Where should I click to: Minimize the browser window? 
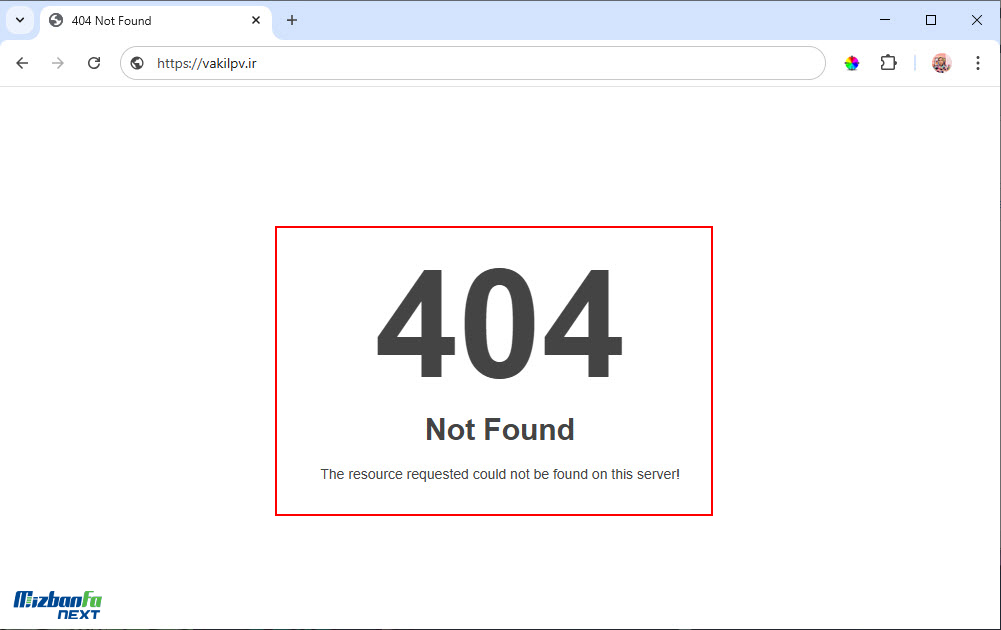point(885,20)
